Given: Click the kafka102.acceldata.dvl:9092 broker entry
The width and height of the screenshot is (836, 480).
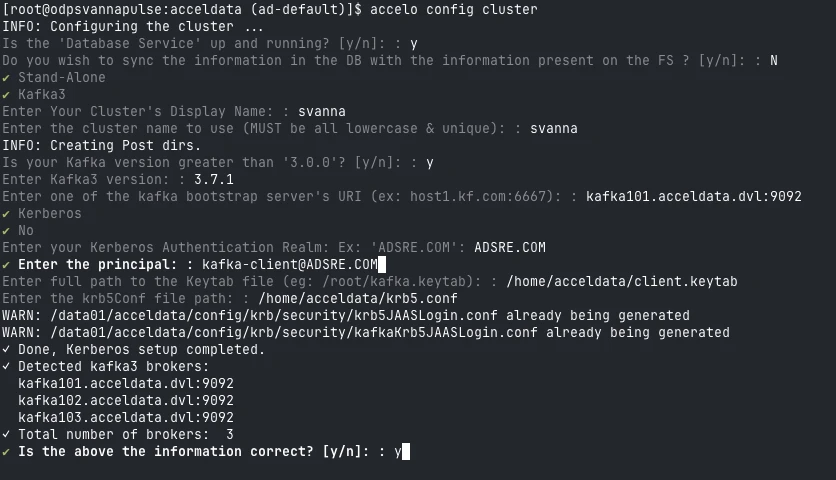Looking at the screenshot, I should point(126,400).
